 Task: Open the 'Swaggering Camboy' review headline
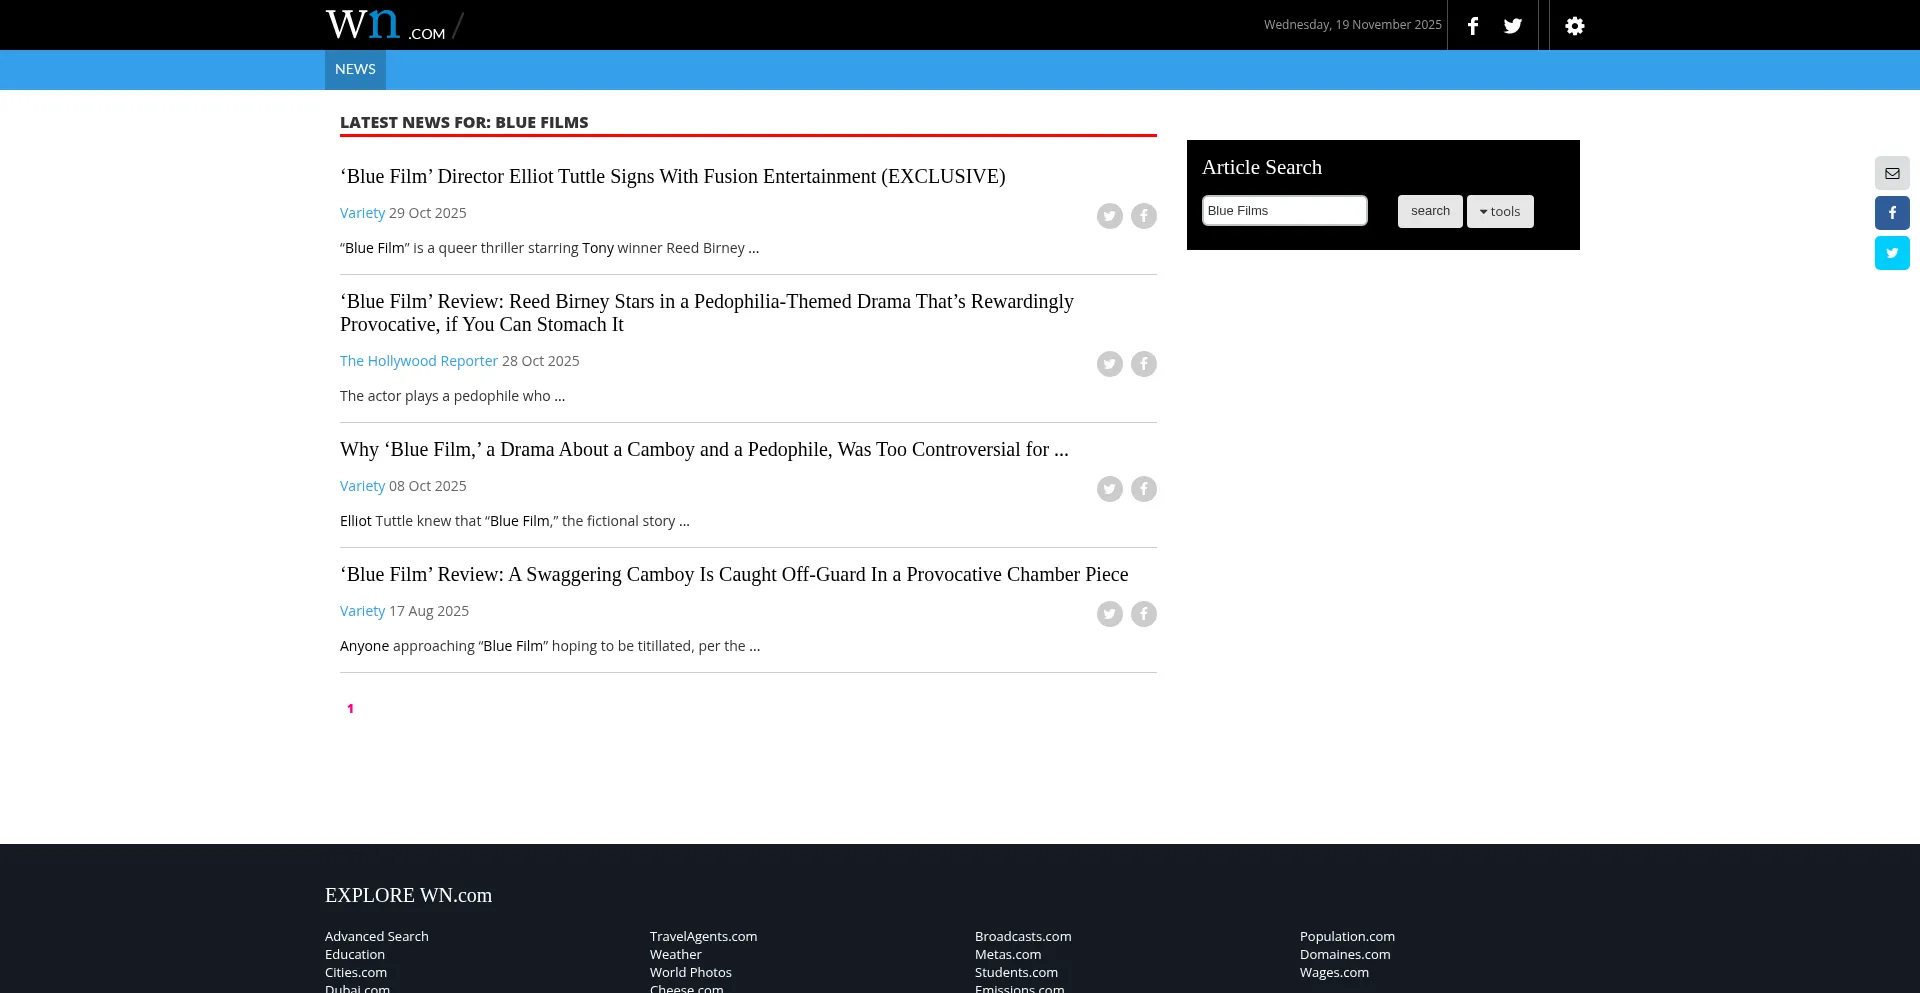[x=733, y=575]
